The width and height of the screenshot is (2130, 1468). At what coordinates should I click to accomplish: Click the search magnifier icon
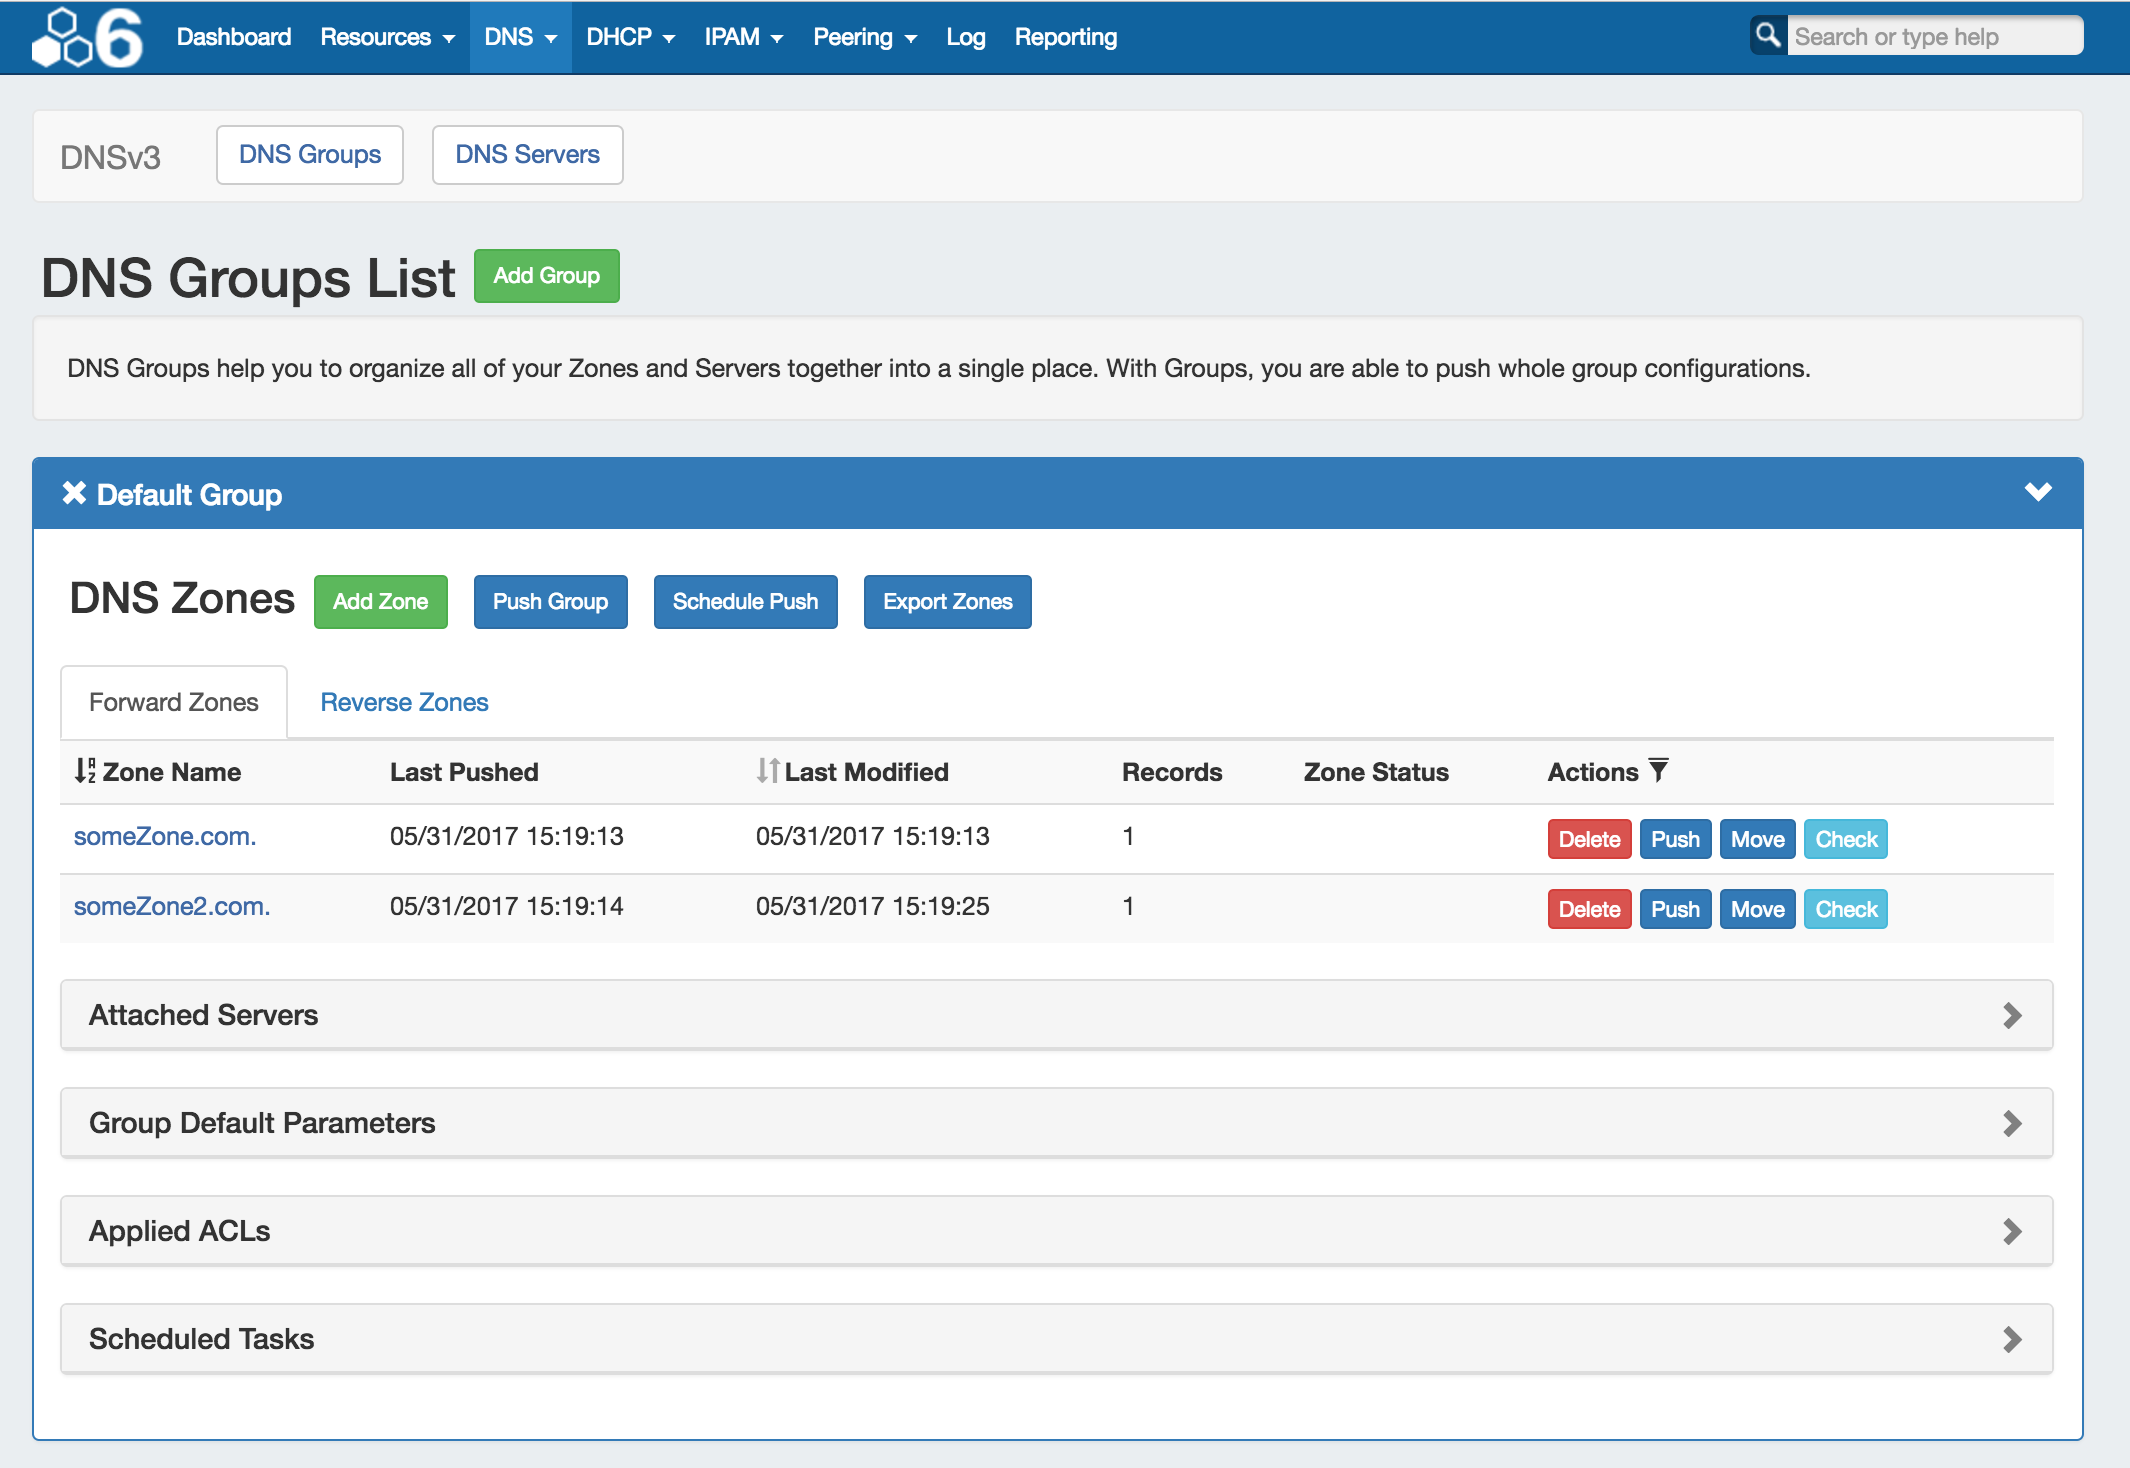pyautogui.click(x=1767, y=36)
